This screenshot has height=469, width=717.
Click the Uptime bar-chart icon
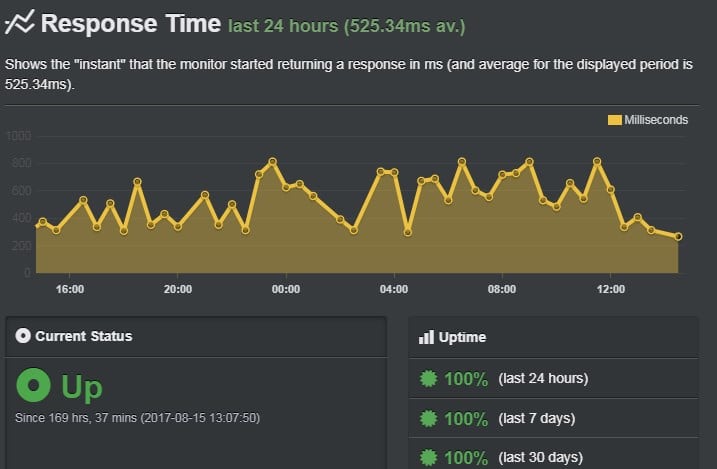click(x=426, y=337)
